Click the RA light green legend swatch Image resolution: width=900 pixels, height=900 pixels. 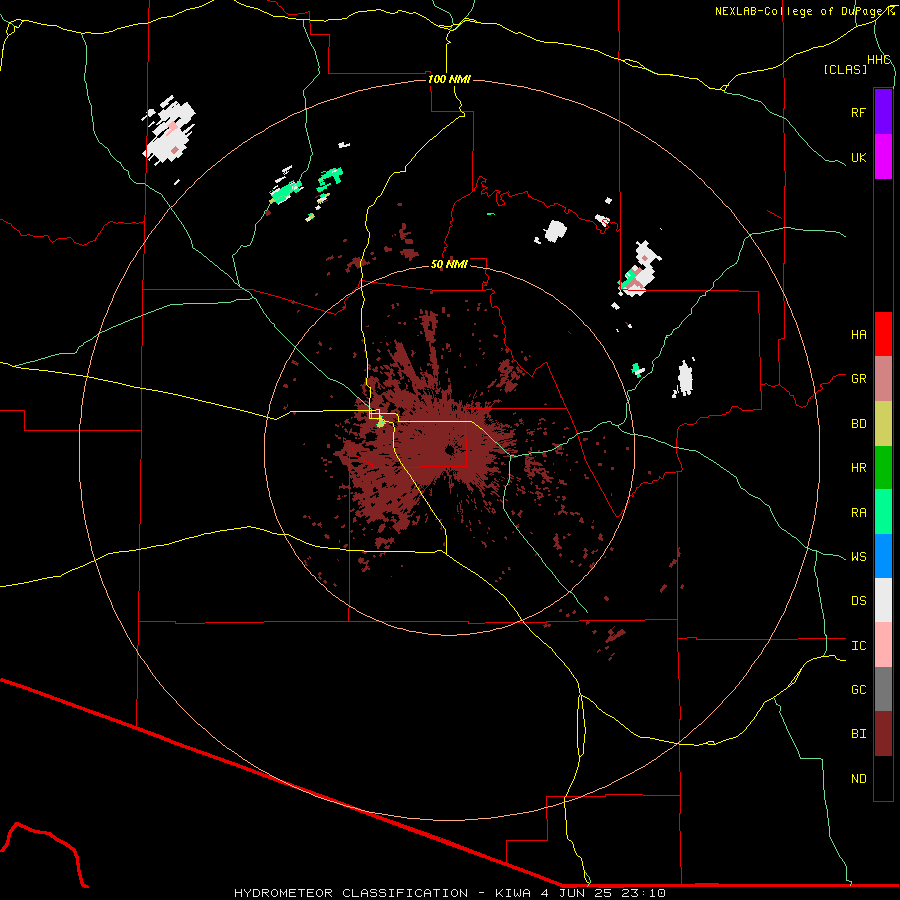tap(883, 512)
